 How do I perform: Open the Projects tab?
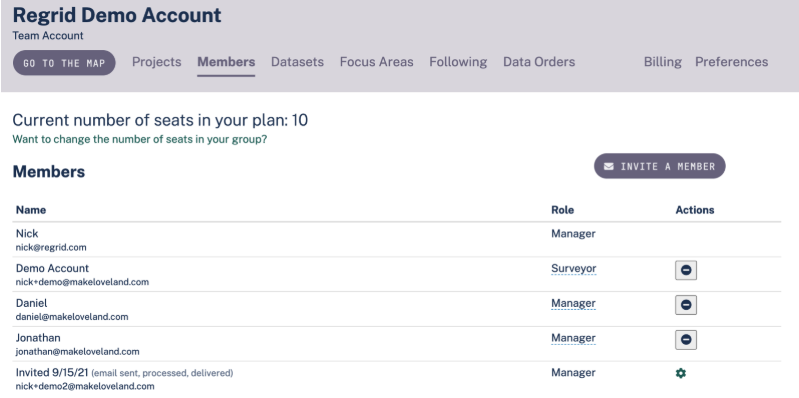tap(156, 62)
